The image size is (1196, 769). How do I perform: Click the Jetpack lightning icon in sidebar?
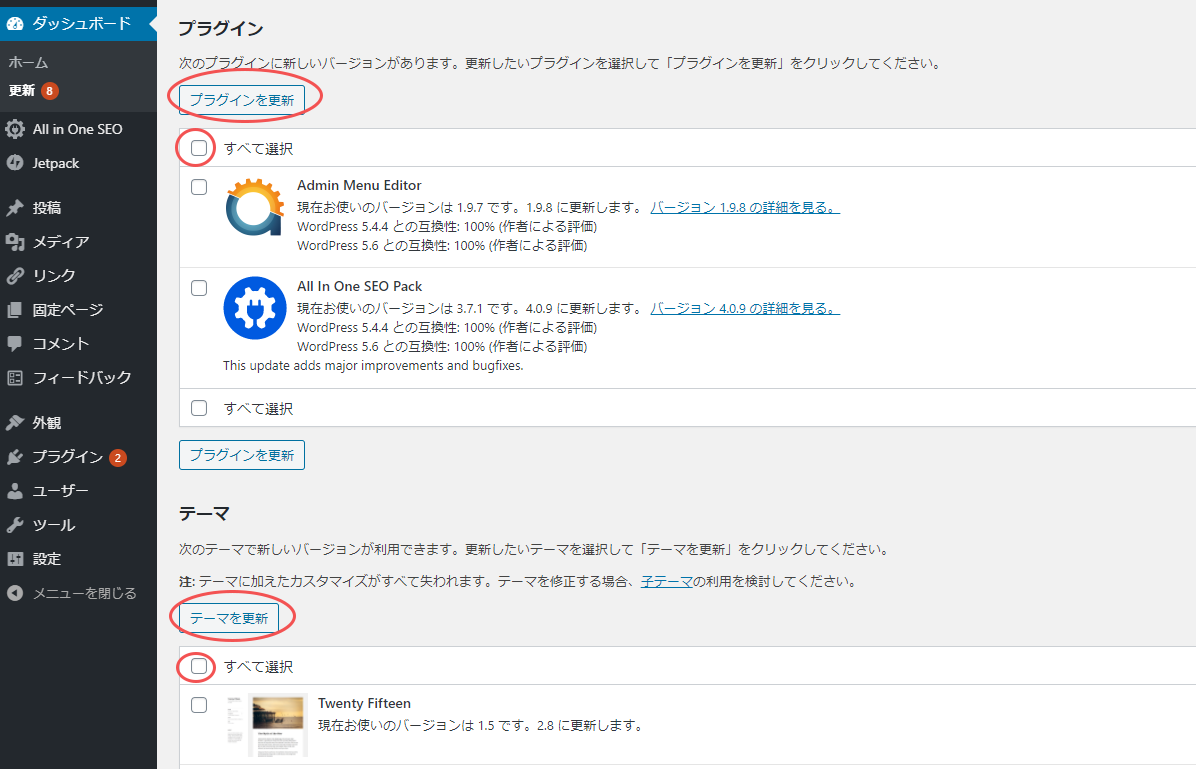tap(15, 162)
